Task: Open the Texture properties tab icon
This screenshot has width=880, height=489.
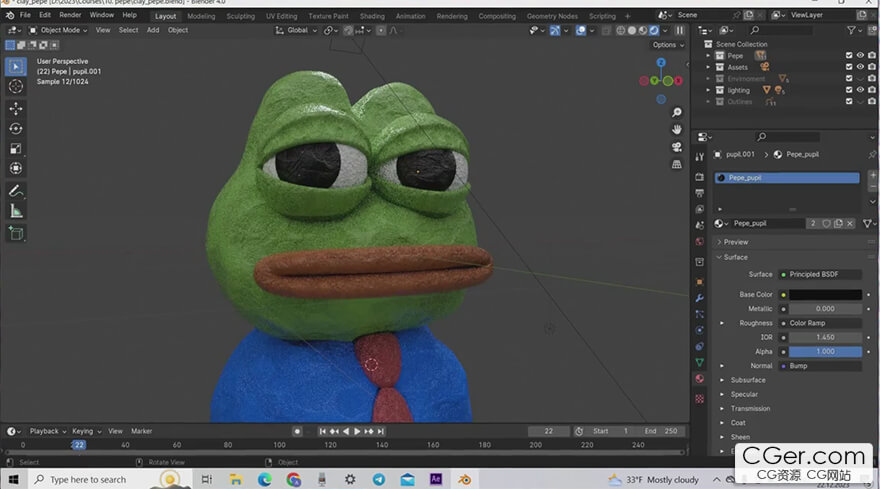Action: pyautogui.click(x=699, y=399)
